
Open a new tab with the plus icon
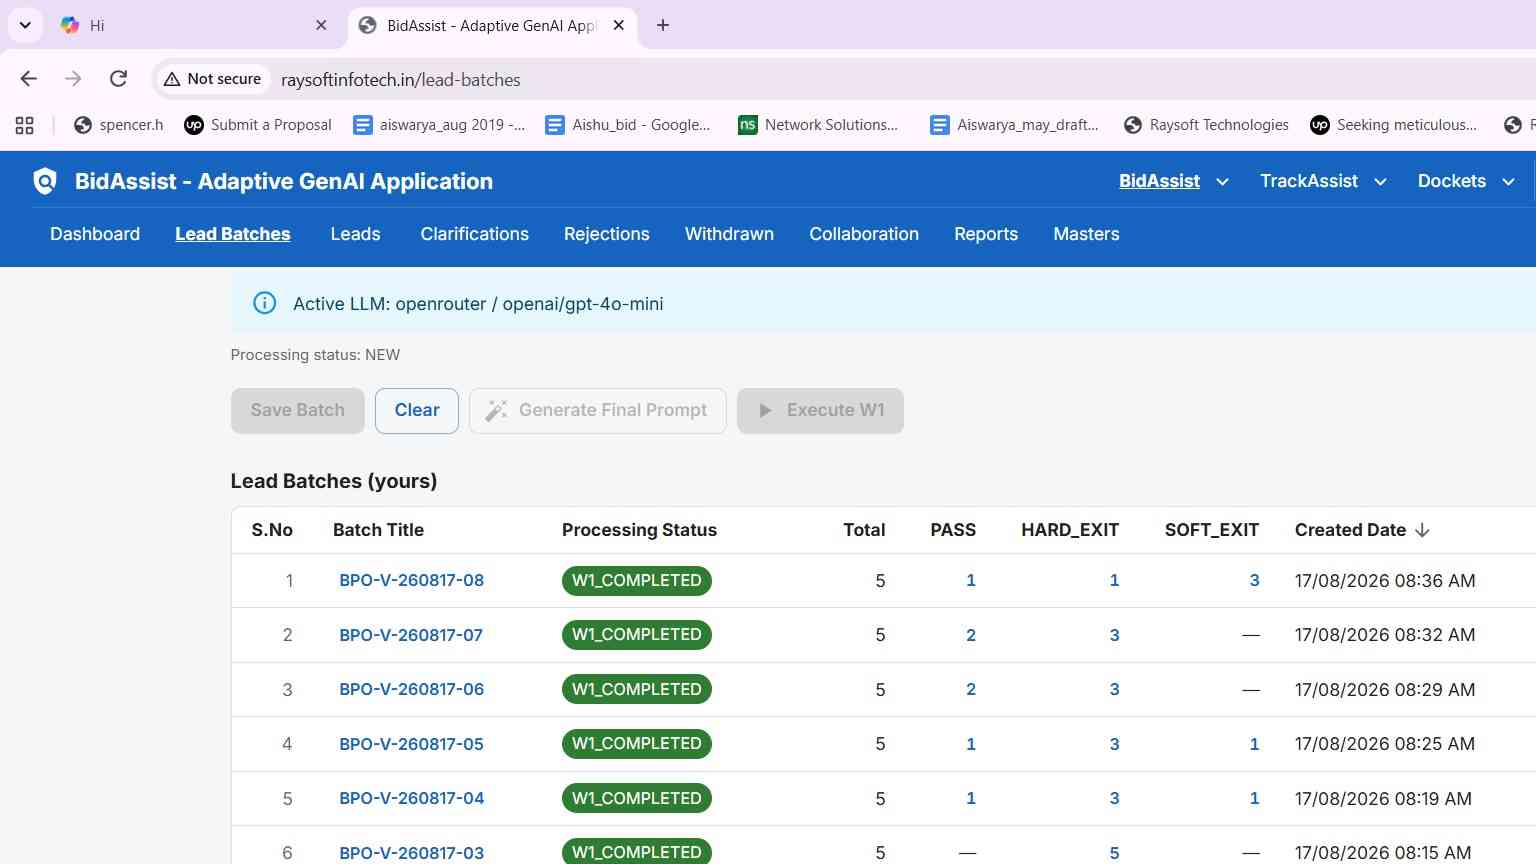click(663, 25)
